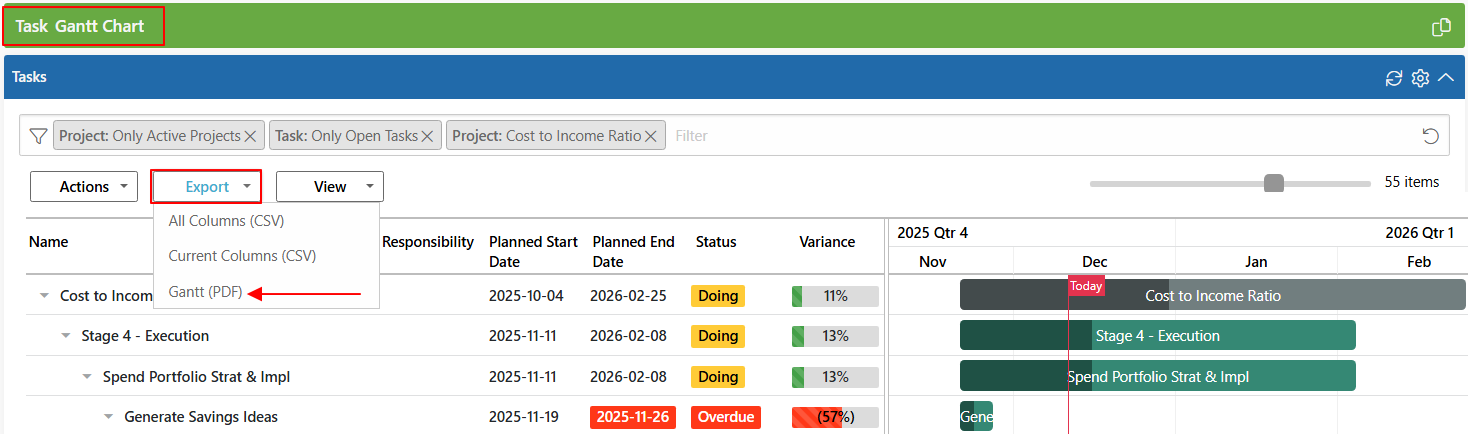This screenshot has width=1468, height=434.
Task: Open the Actions dropdown
Action: [x=84, y=186]
